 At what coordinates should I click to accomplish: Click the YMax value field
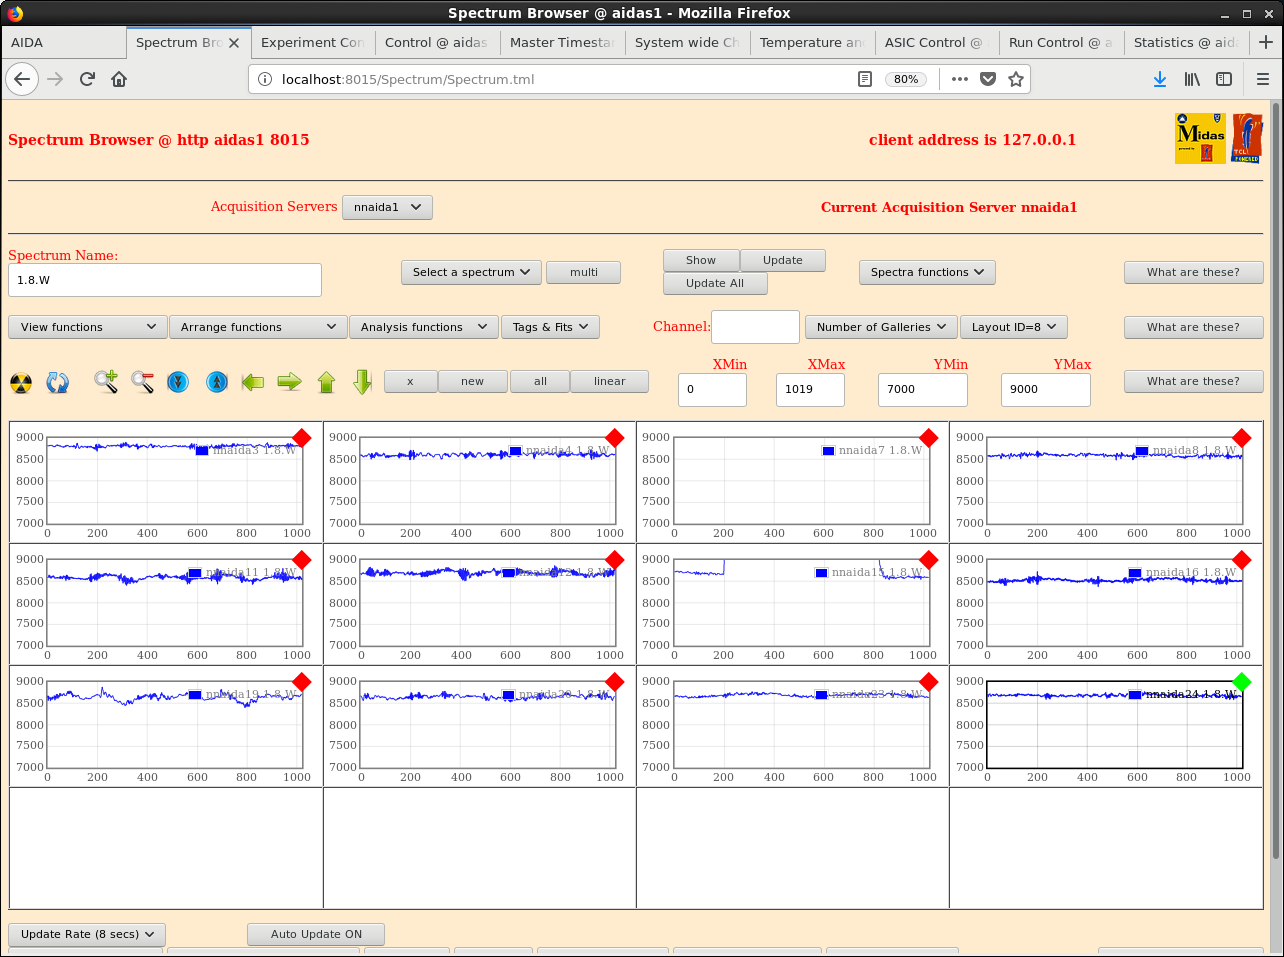pyautogui.click(x=1046, y=389)
